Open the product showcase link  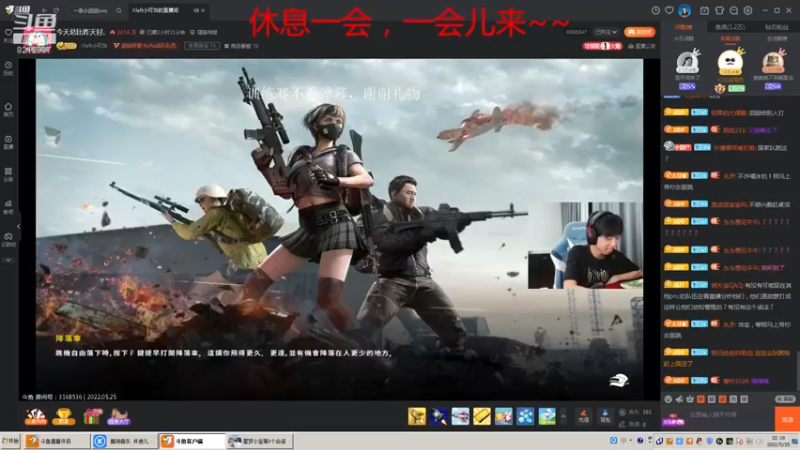(242, 46)
